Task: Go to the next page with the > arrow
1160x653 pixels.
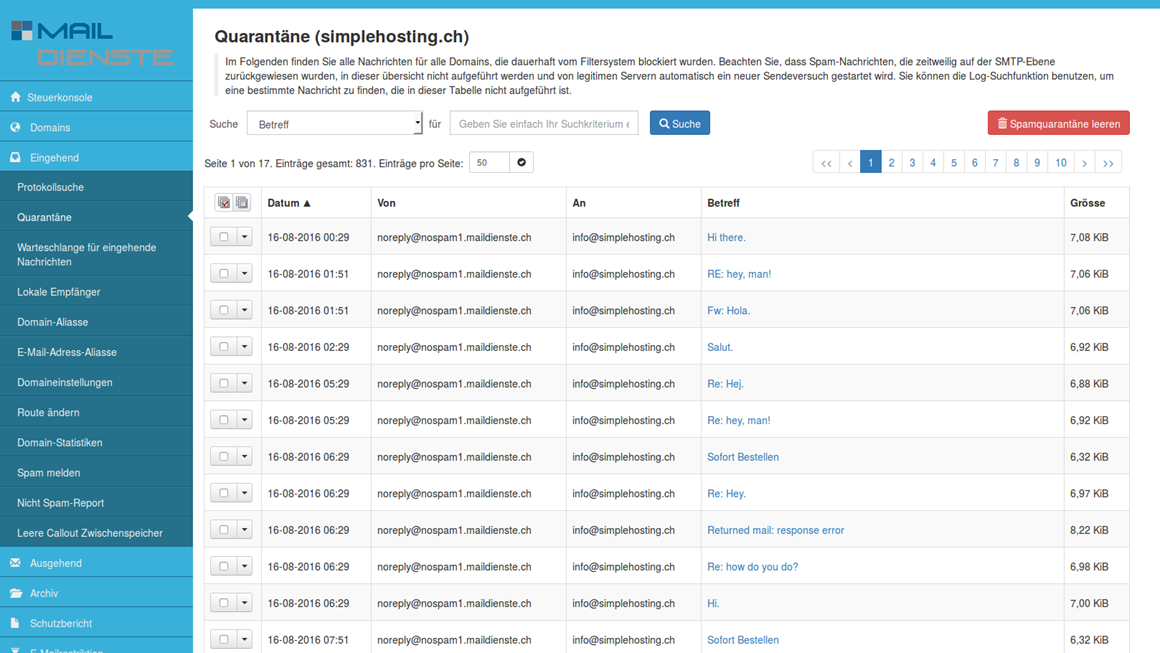Action: click(1084, 162)
